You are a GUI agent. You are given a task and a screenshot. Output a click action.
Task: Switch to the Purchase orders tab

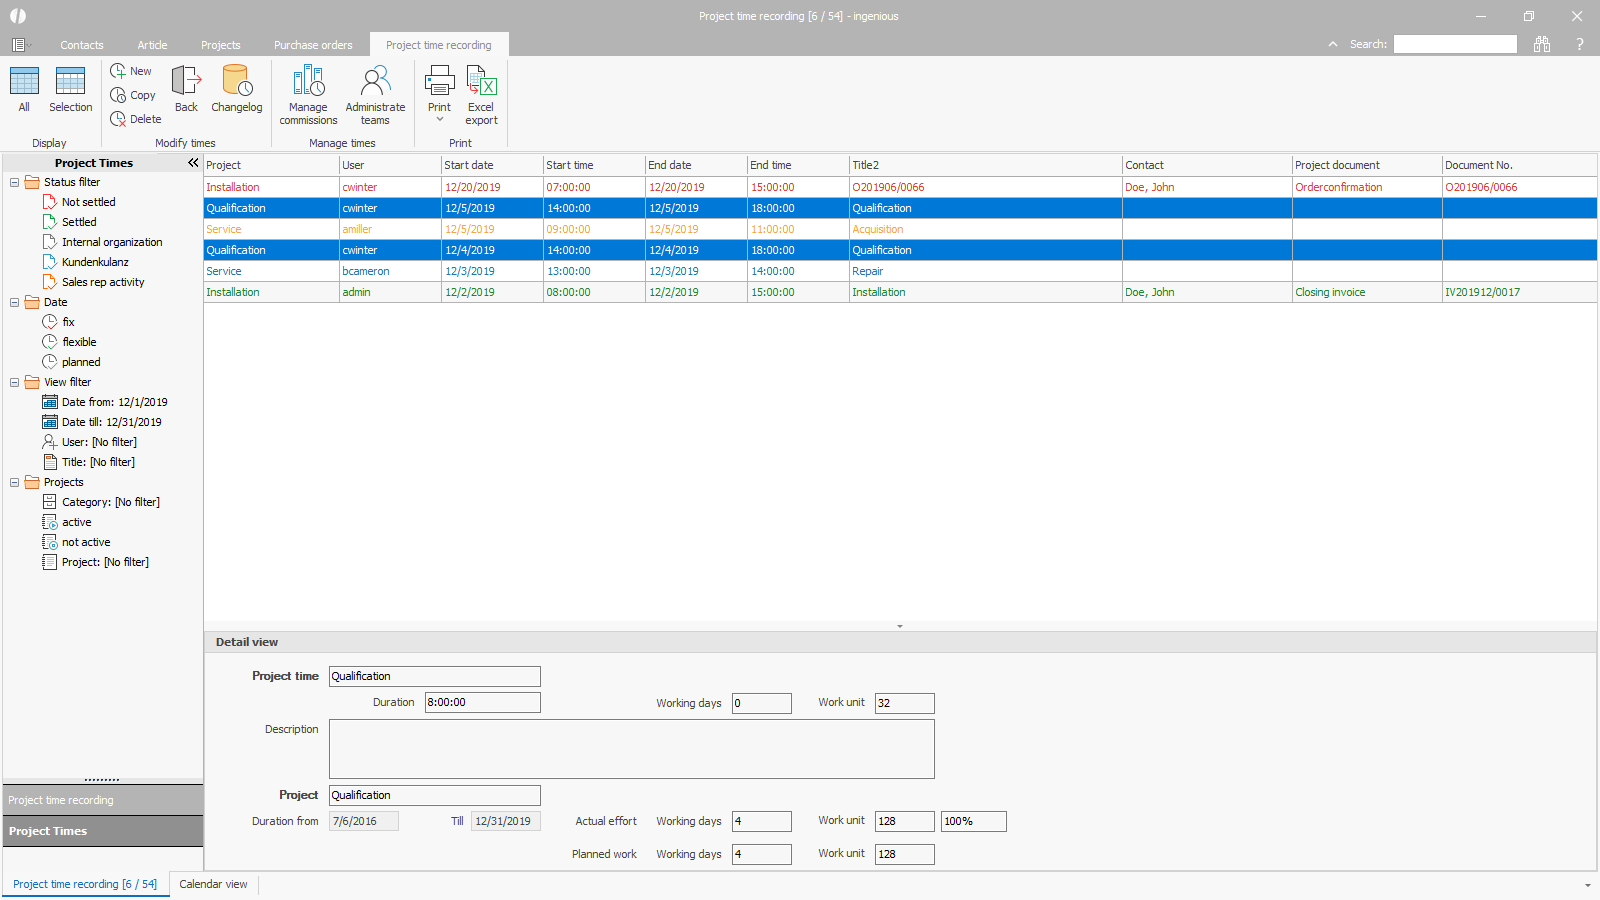[x=313, y=45]
